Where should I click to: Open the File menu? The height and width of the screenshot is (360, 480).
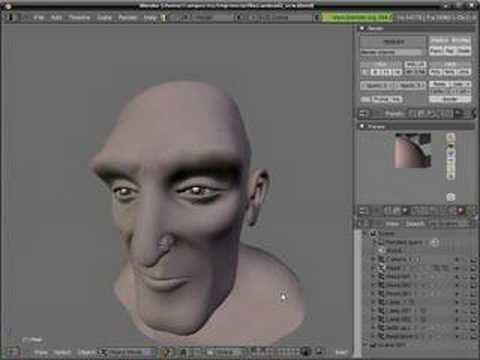pyautogui.click(x=39, y=17)
